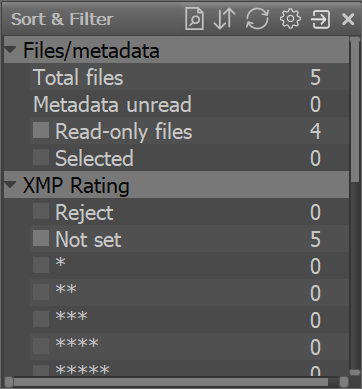Close the Sort & Filter panel
362x389 pixels.
tap(348, 19)
